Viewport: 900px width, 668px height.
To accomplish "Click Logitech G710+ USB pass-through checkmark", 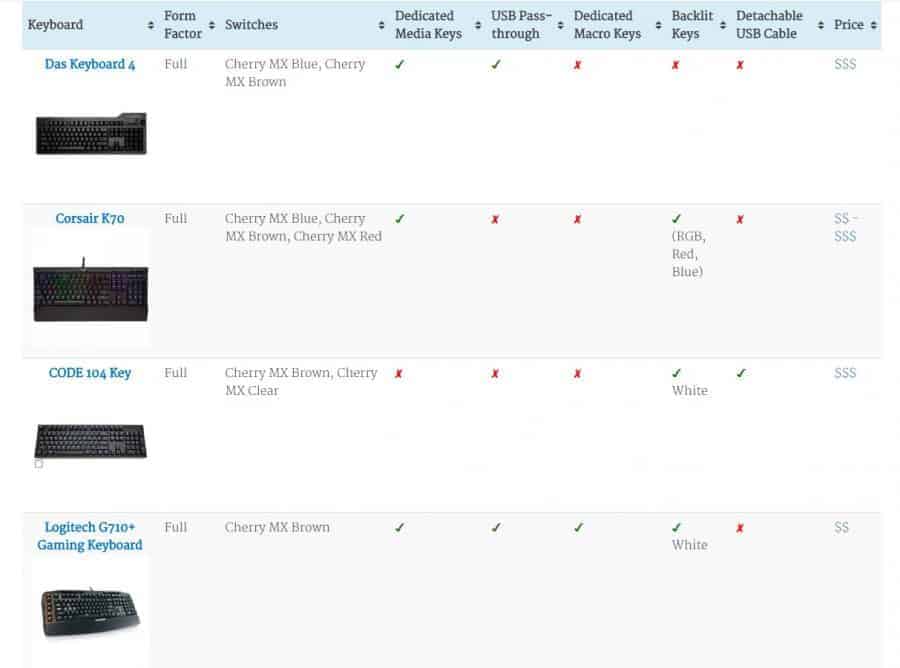I will (x=496, y=527).
